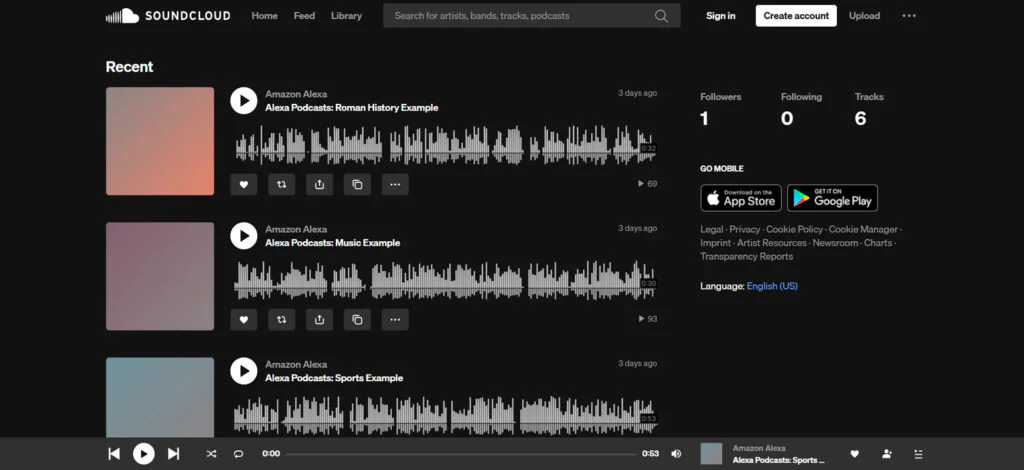This screenshot has width=1024, height=470.
Task: Open Imprint link
Action: pyautogui.click(x=716, y=243)
